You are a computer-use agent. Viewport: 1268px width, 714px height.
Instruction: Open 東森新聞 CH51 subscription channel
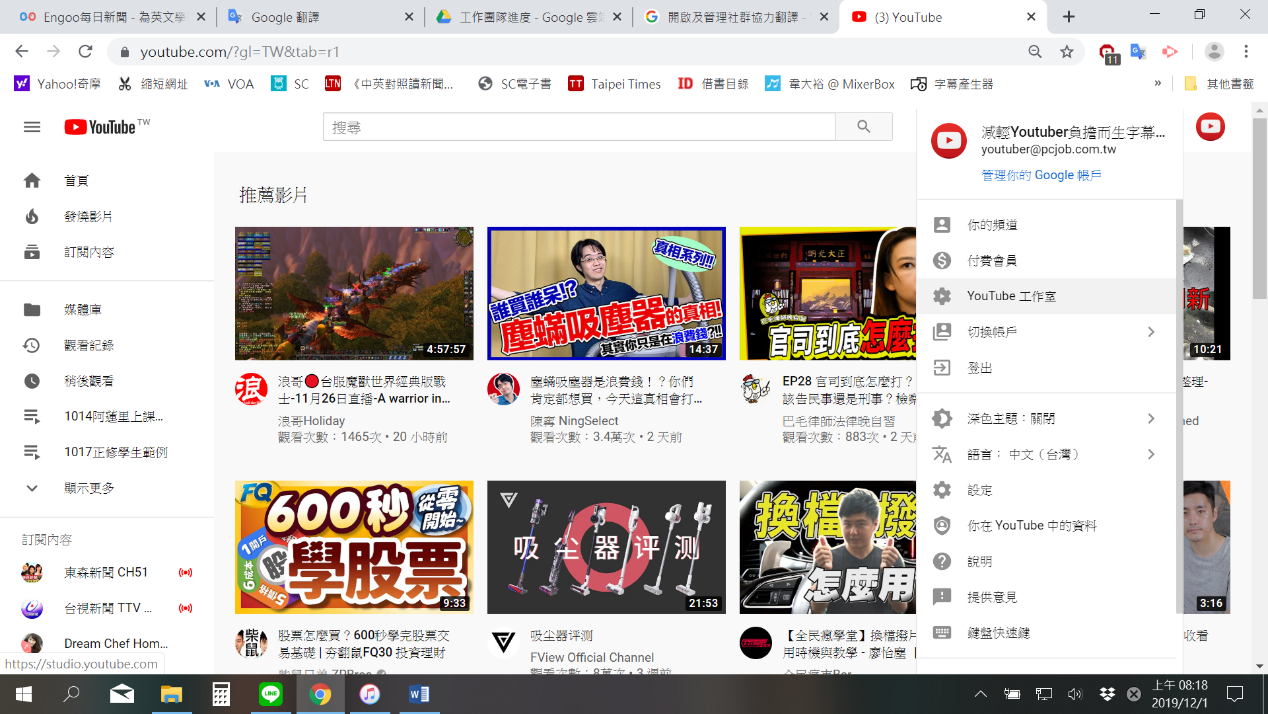point(107,573)
